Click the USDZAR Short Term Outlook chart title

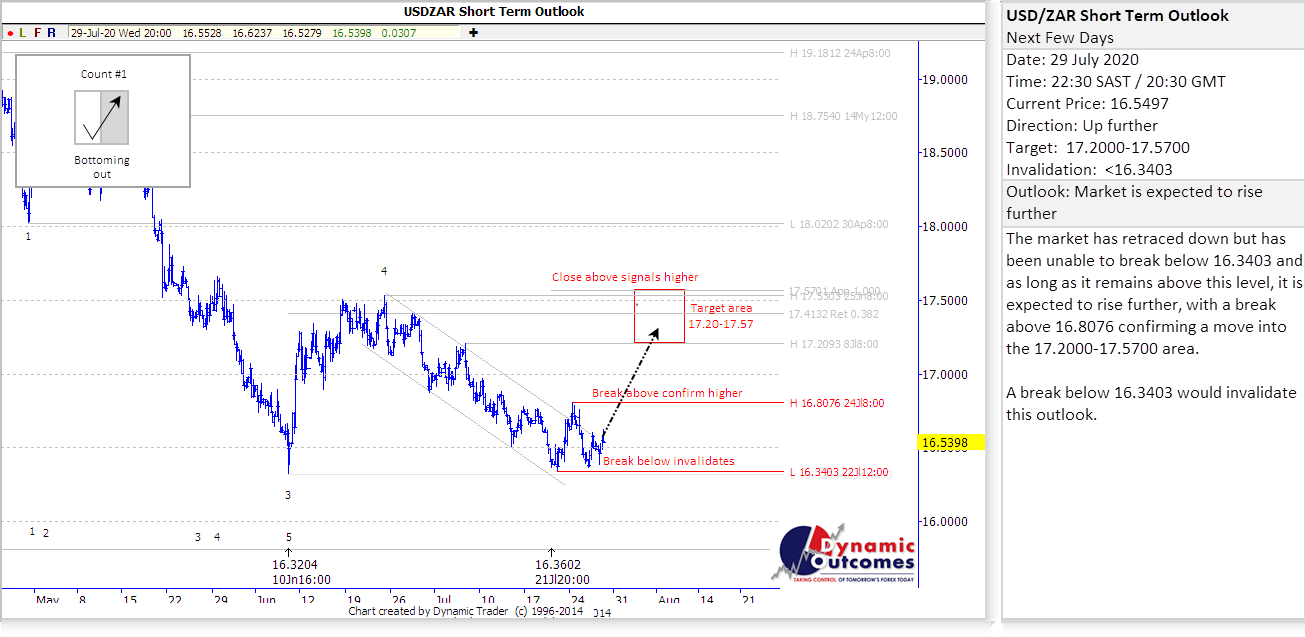(x=494, y=12)
